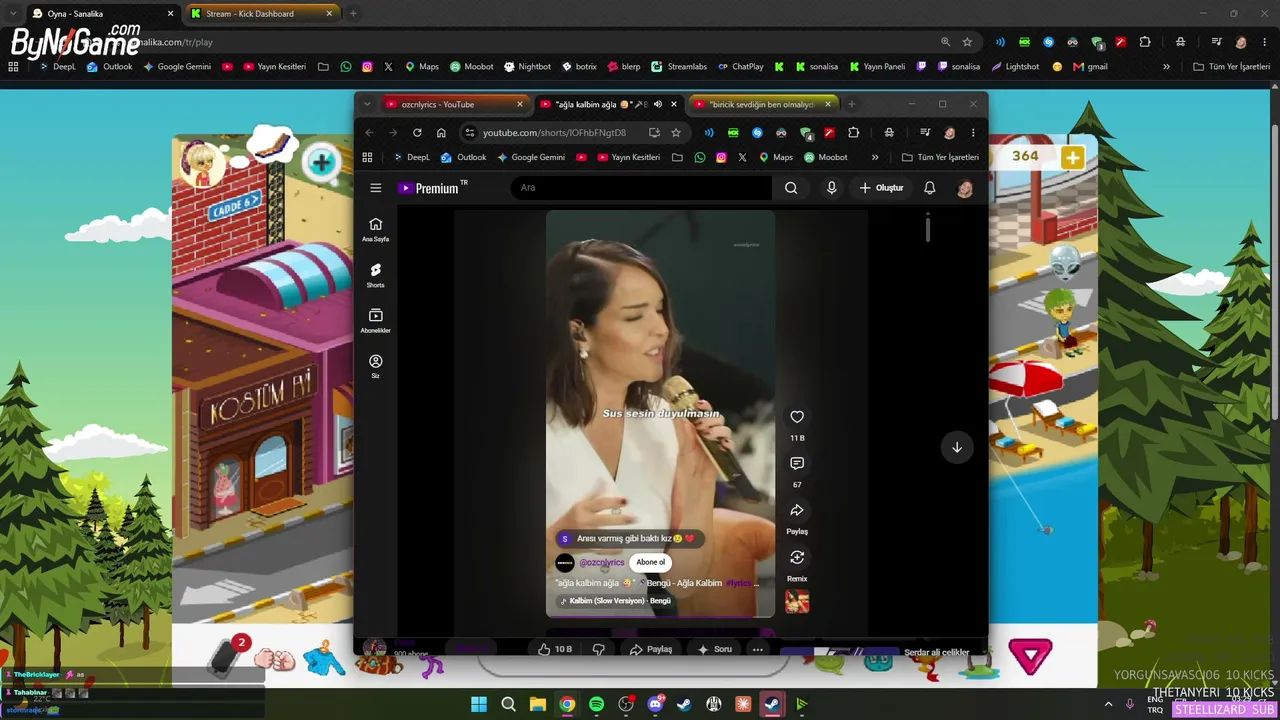This screenshot has width=1280, height=720.
Task: Open the short's sound thumbnail
Action: (x=797, y=602)
